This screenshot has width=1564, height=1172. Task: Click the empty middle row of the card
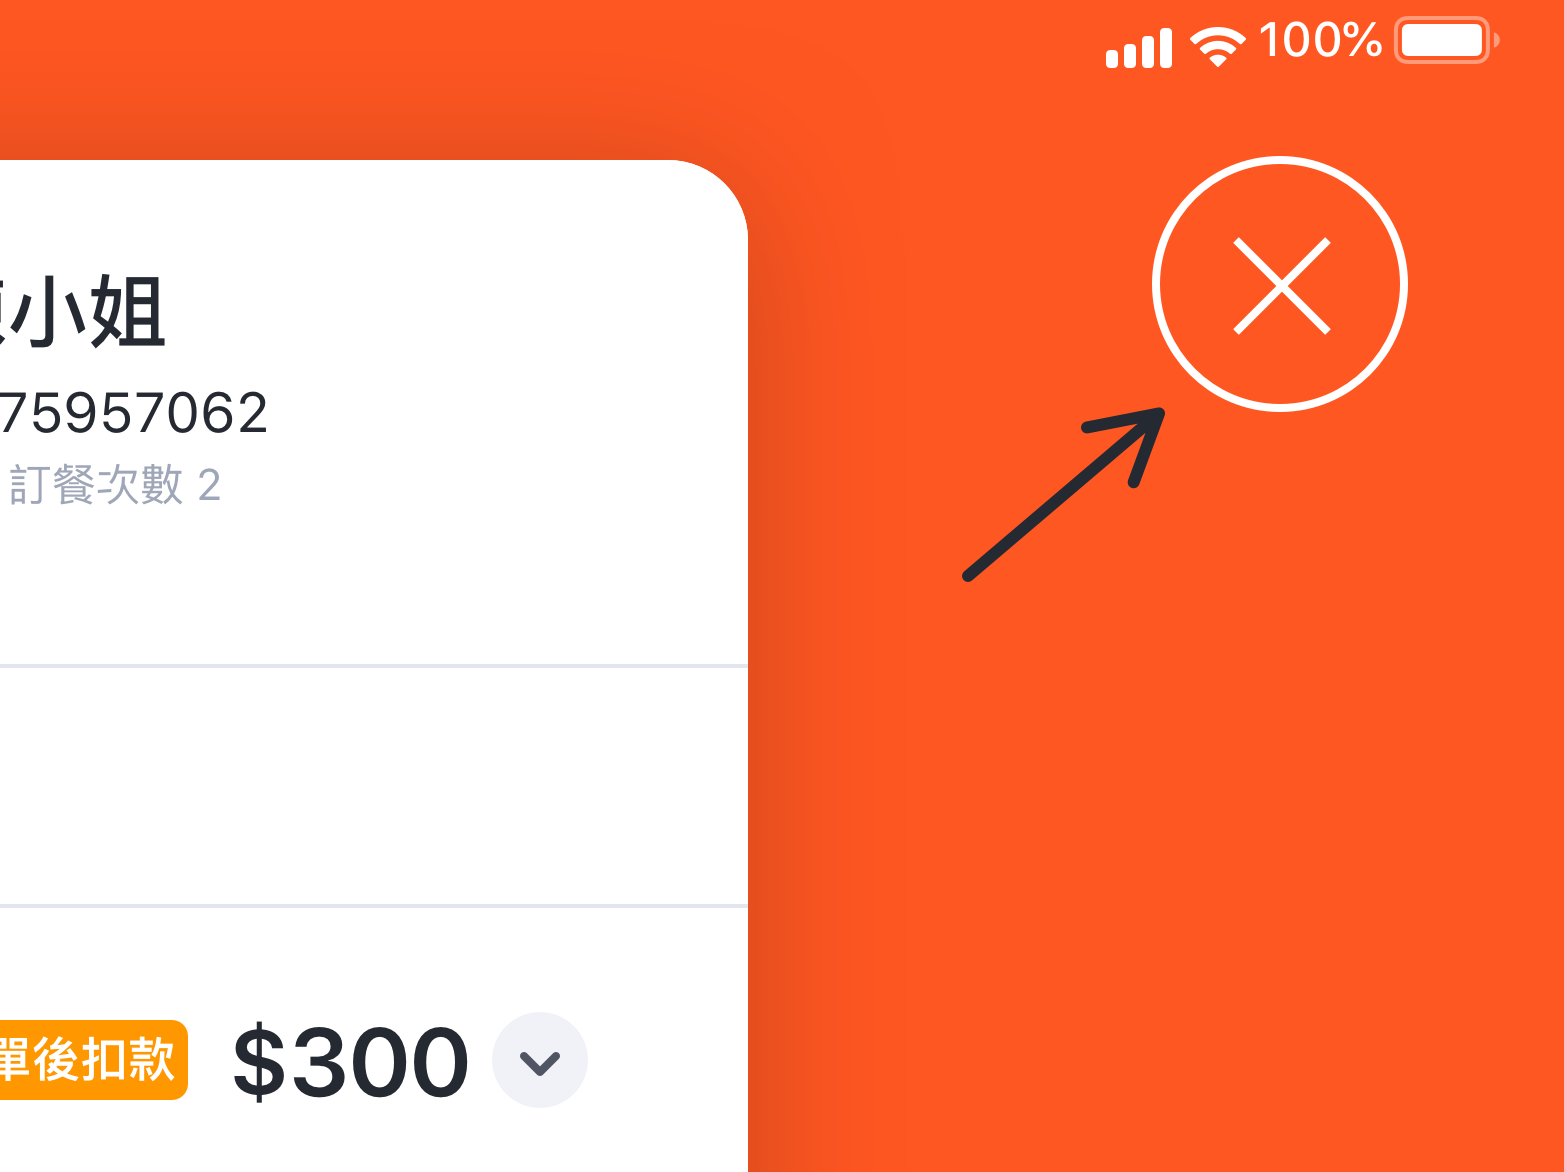point(370,786)
